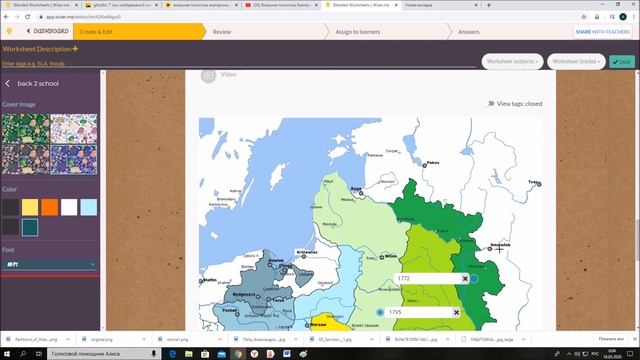Viewport: 640px width, 360px height.
Task: Select the dark gray pattern cover image
Action: tap(25, 159)
